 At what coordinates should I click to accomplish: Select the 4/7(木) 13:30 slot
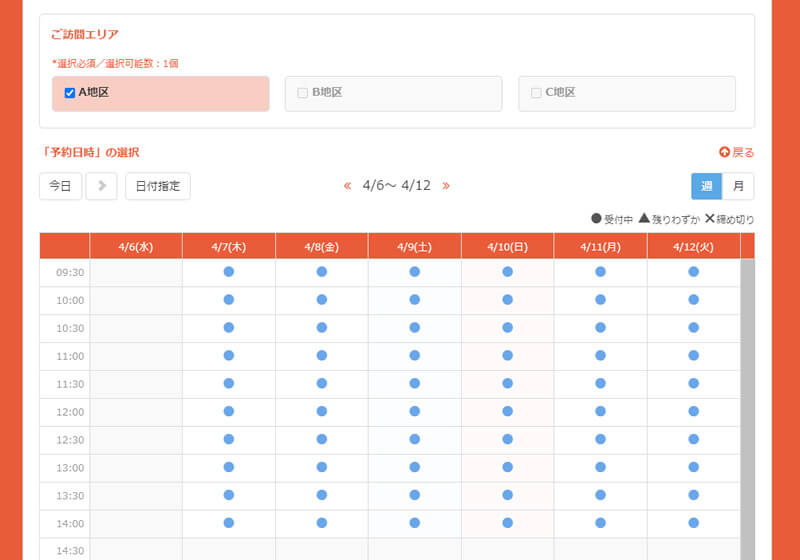tap(228, 495)
